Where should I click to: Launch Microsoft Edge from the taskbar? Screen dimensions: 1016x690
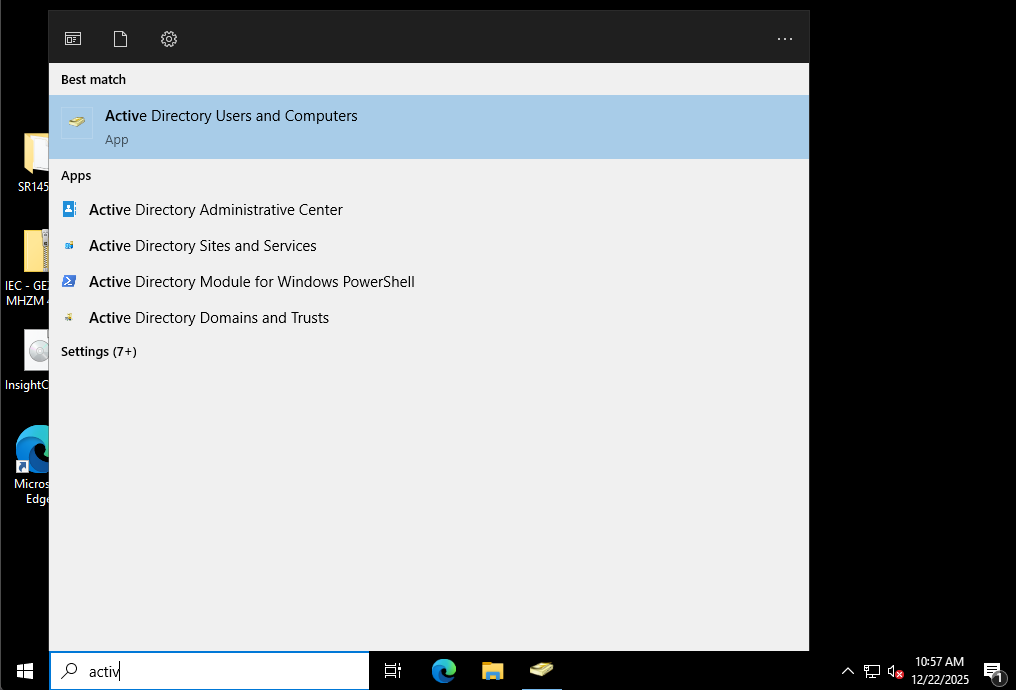coord(444,671)
